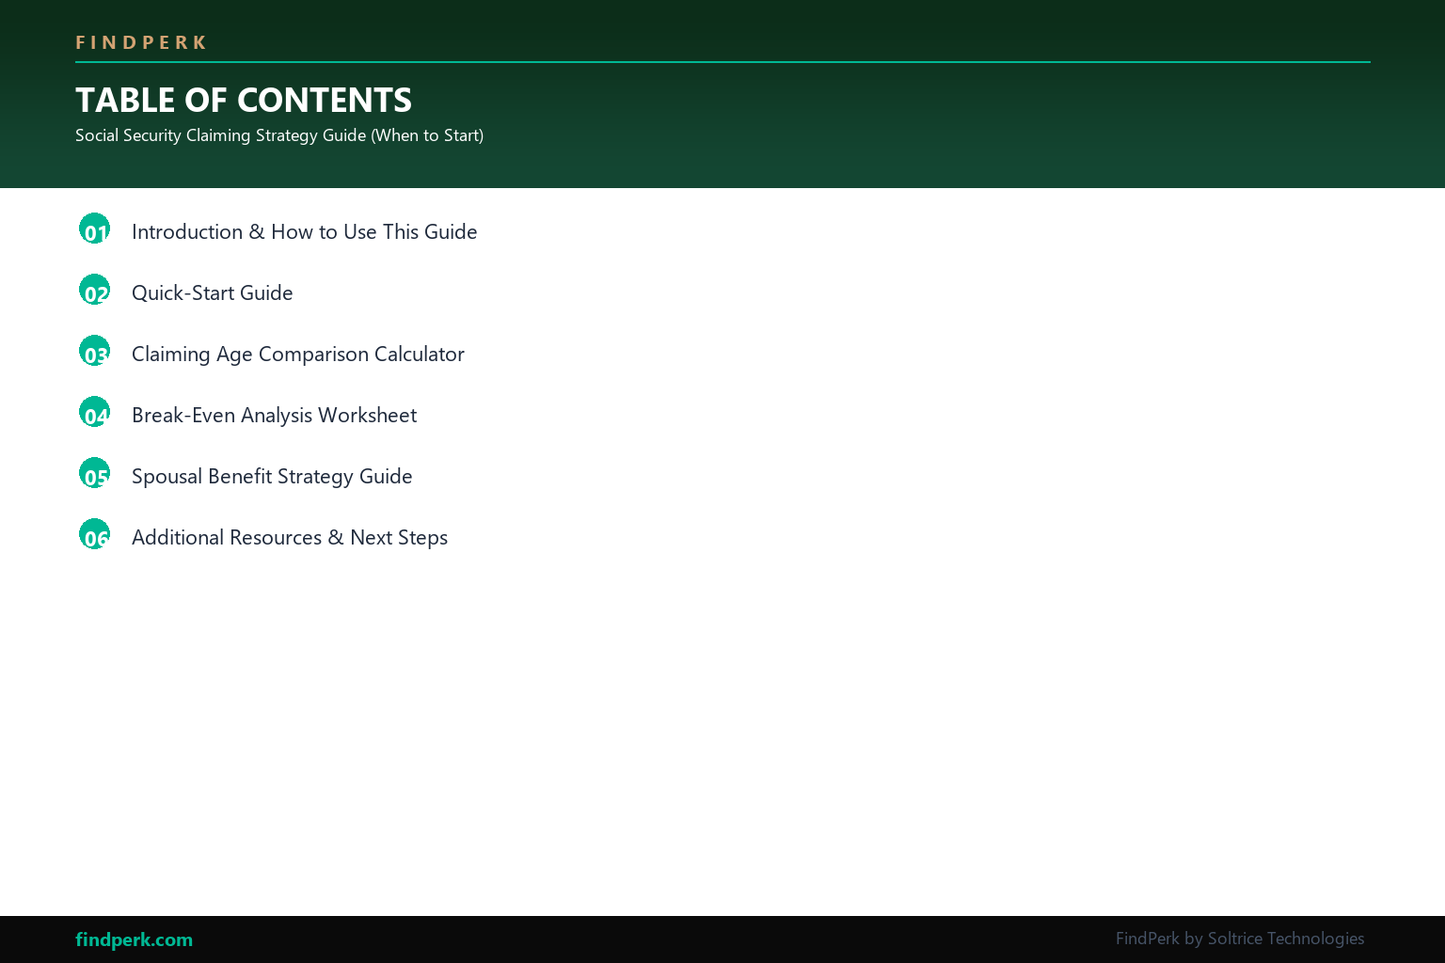This screenshot has height=963, width=1445.
Task: Click the 04 number badge
Action: 95,412
